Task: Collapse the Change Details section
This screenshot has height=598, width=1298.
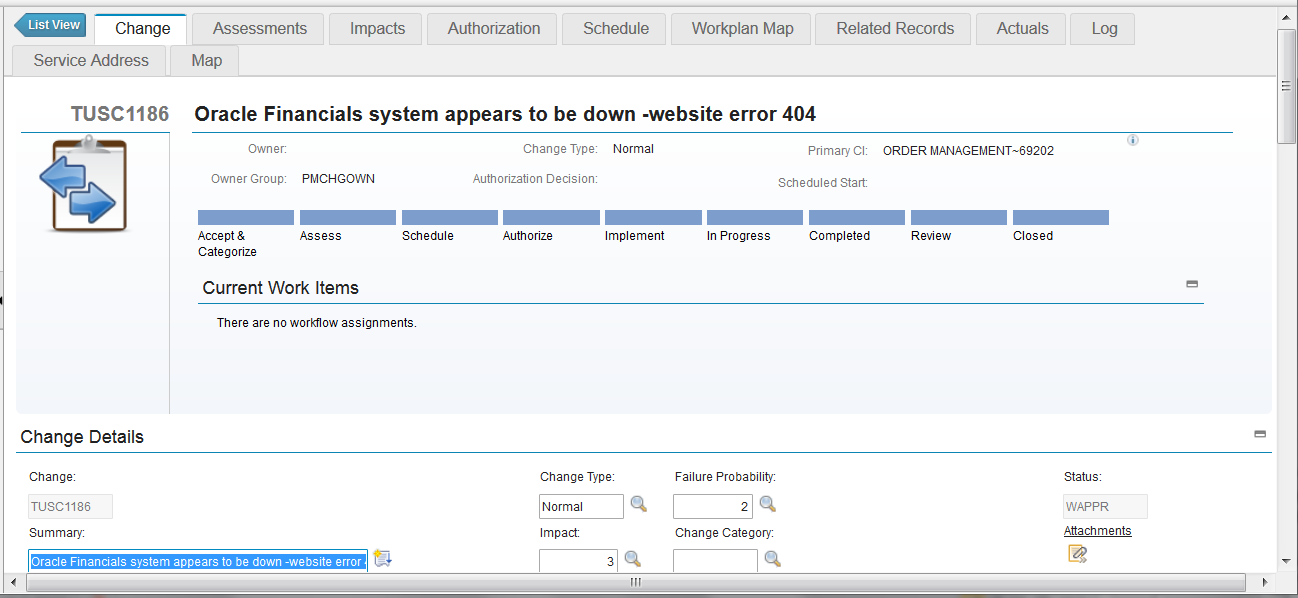Action: pos(1260,434)
